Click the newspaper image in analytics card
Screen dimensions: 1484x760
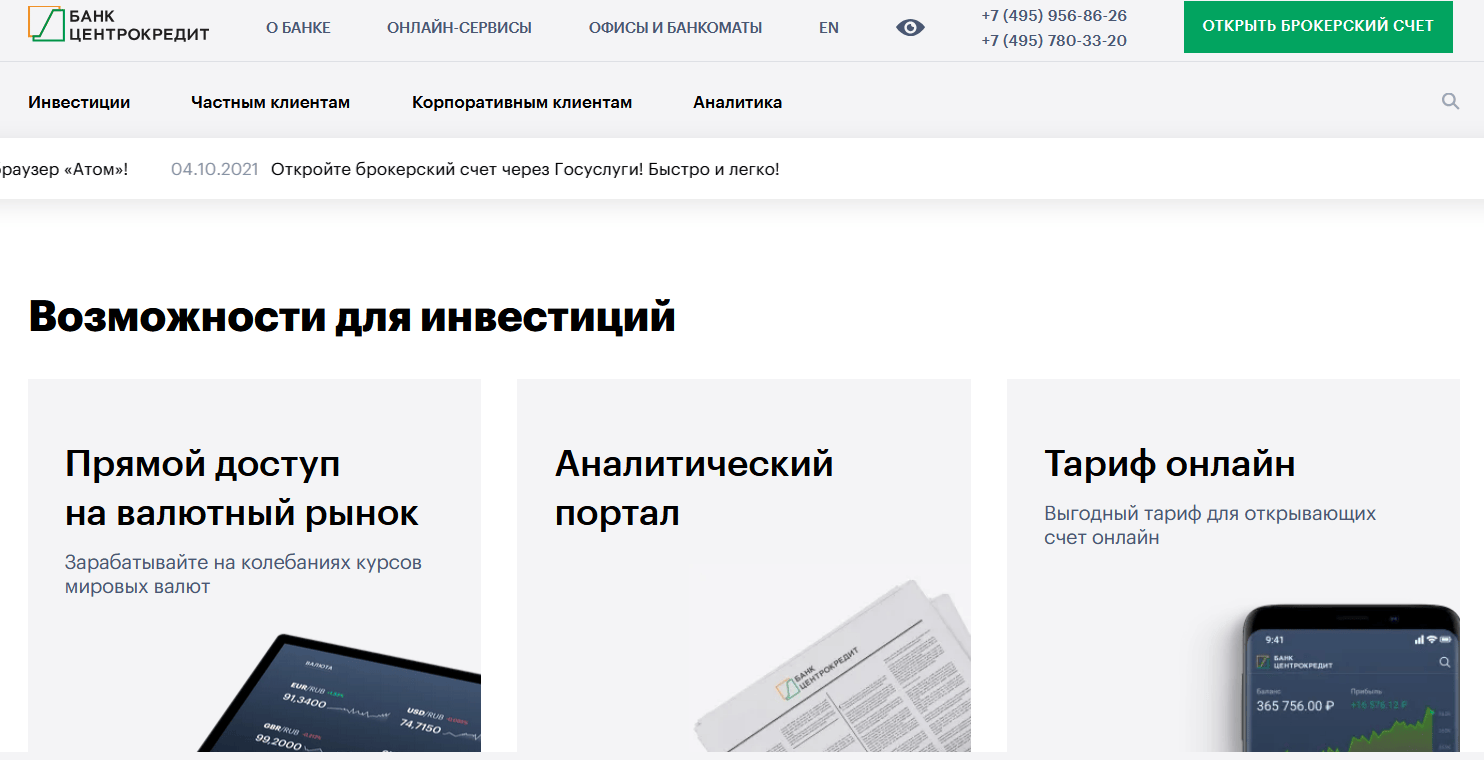[x=830, y=667]
